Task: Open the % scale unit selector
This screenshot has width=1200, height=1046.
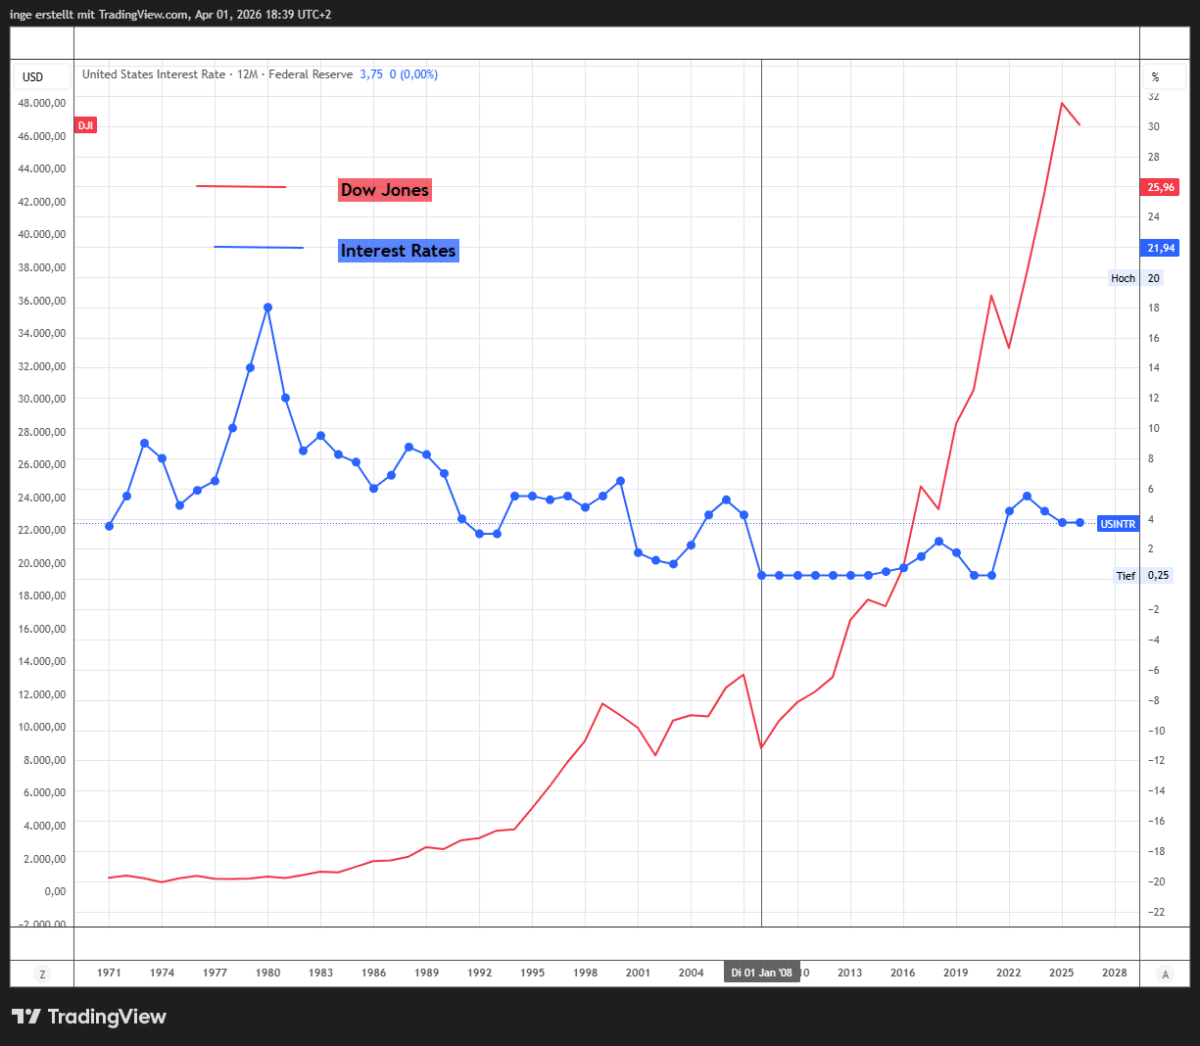Action: tap(1155, 77)
